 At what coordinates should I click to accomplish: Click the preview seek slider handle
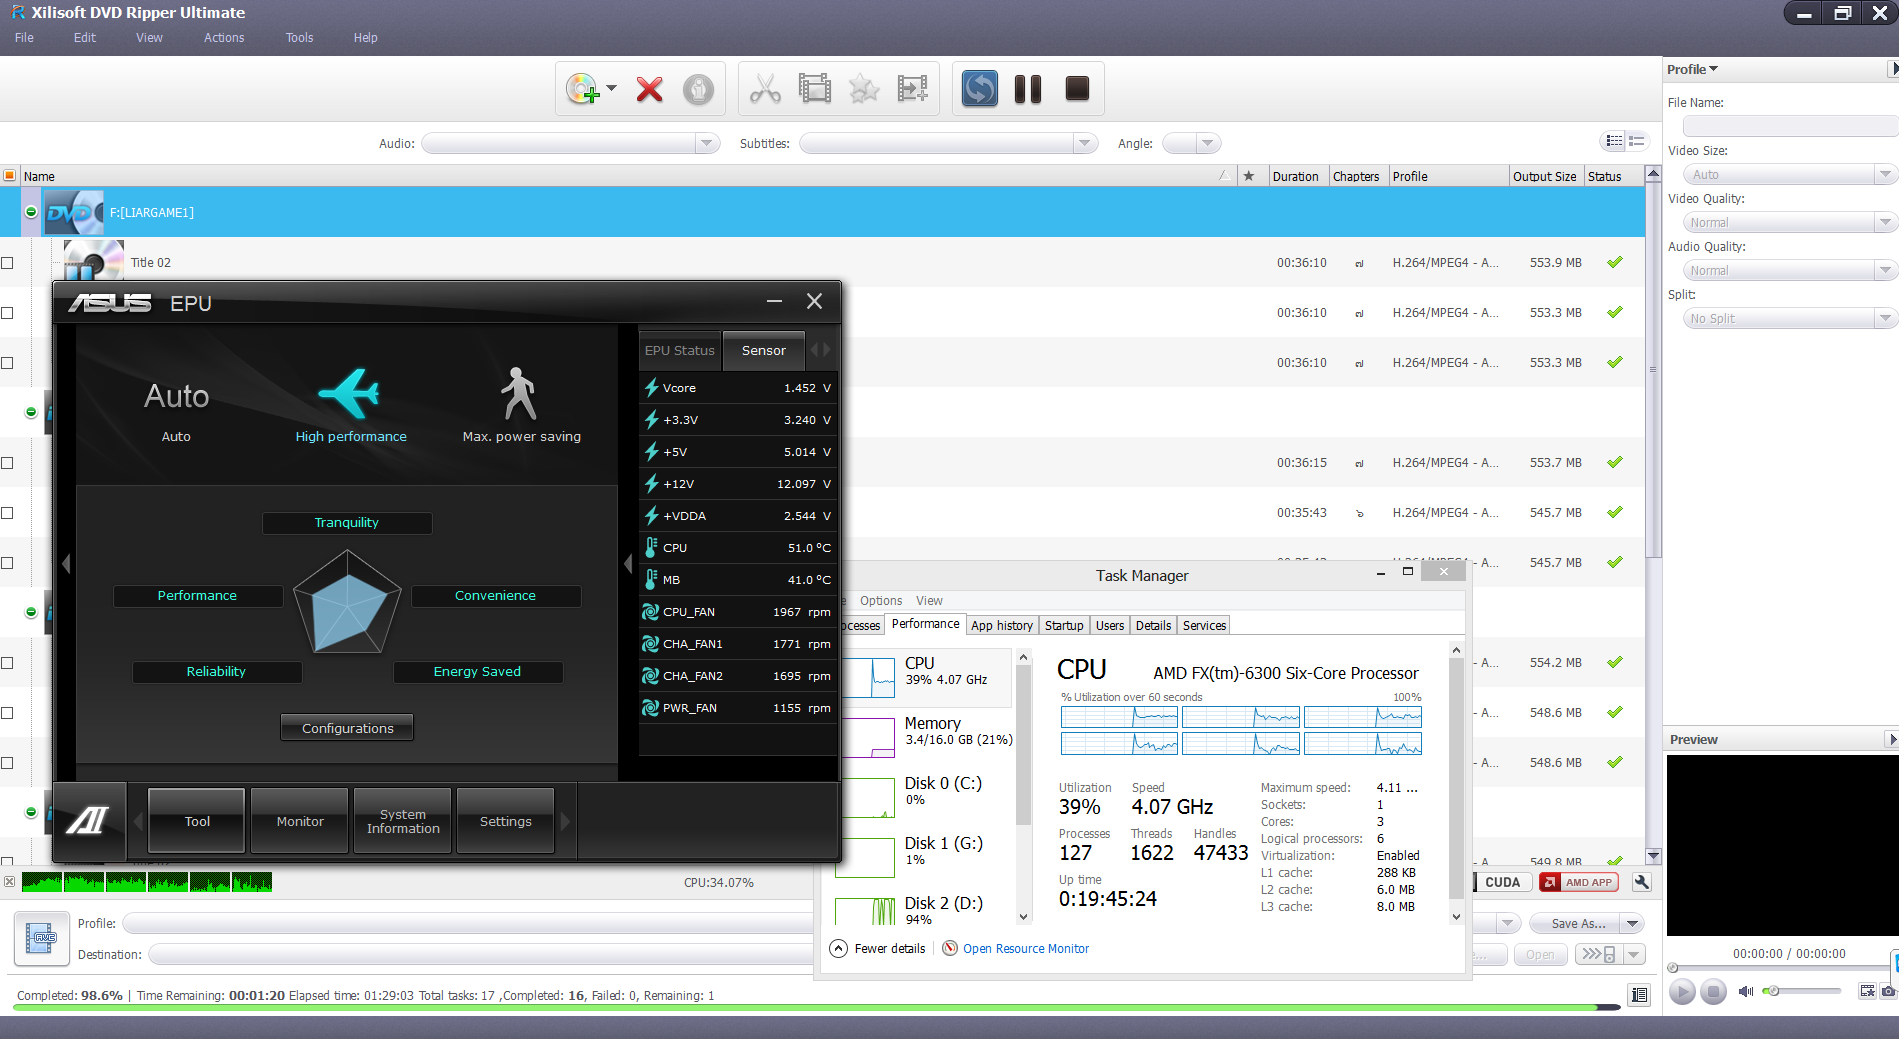1673,967
